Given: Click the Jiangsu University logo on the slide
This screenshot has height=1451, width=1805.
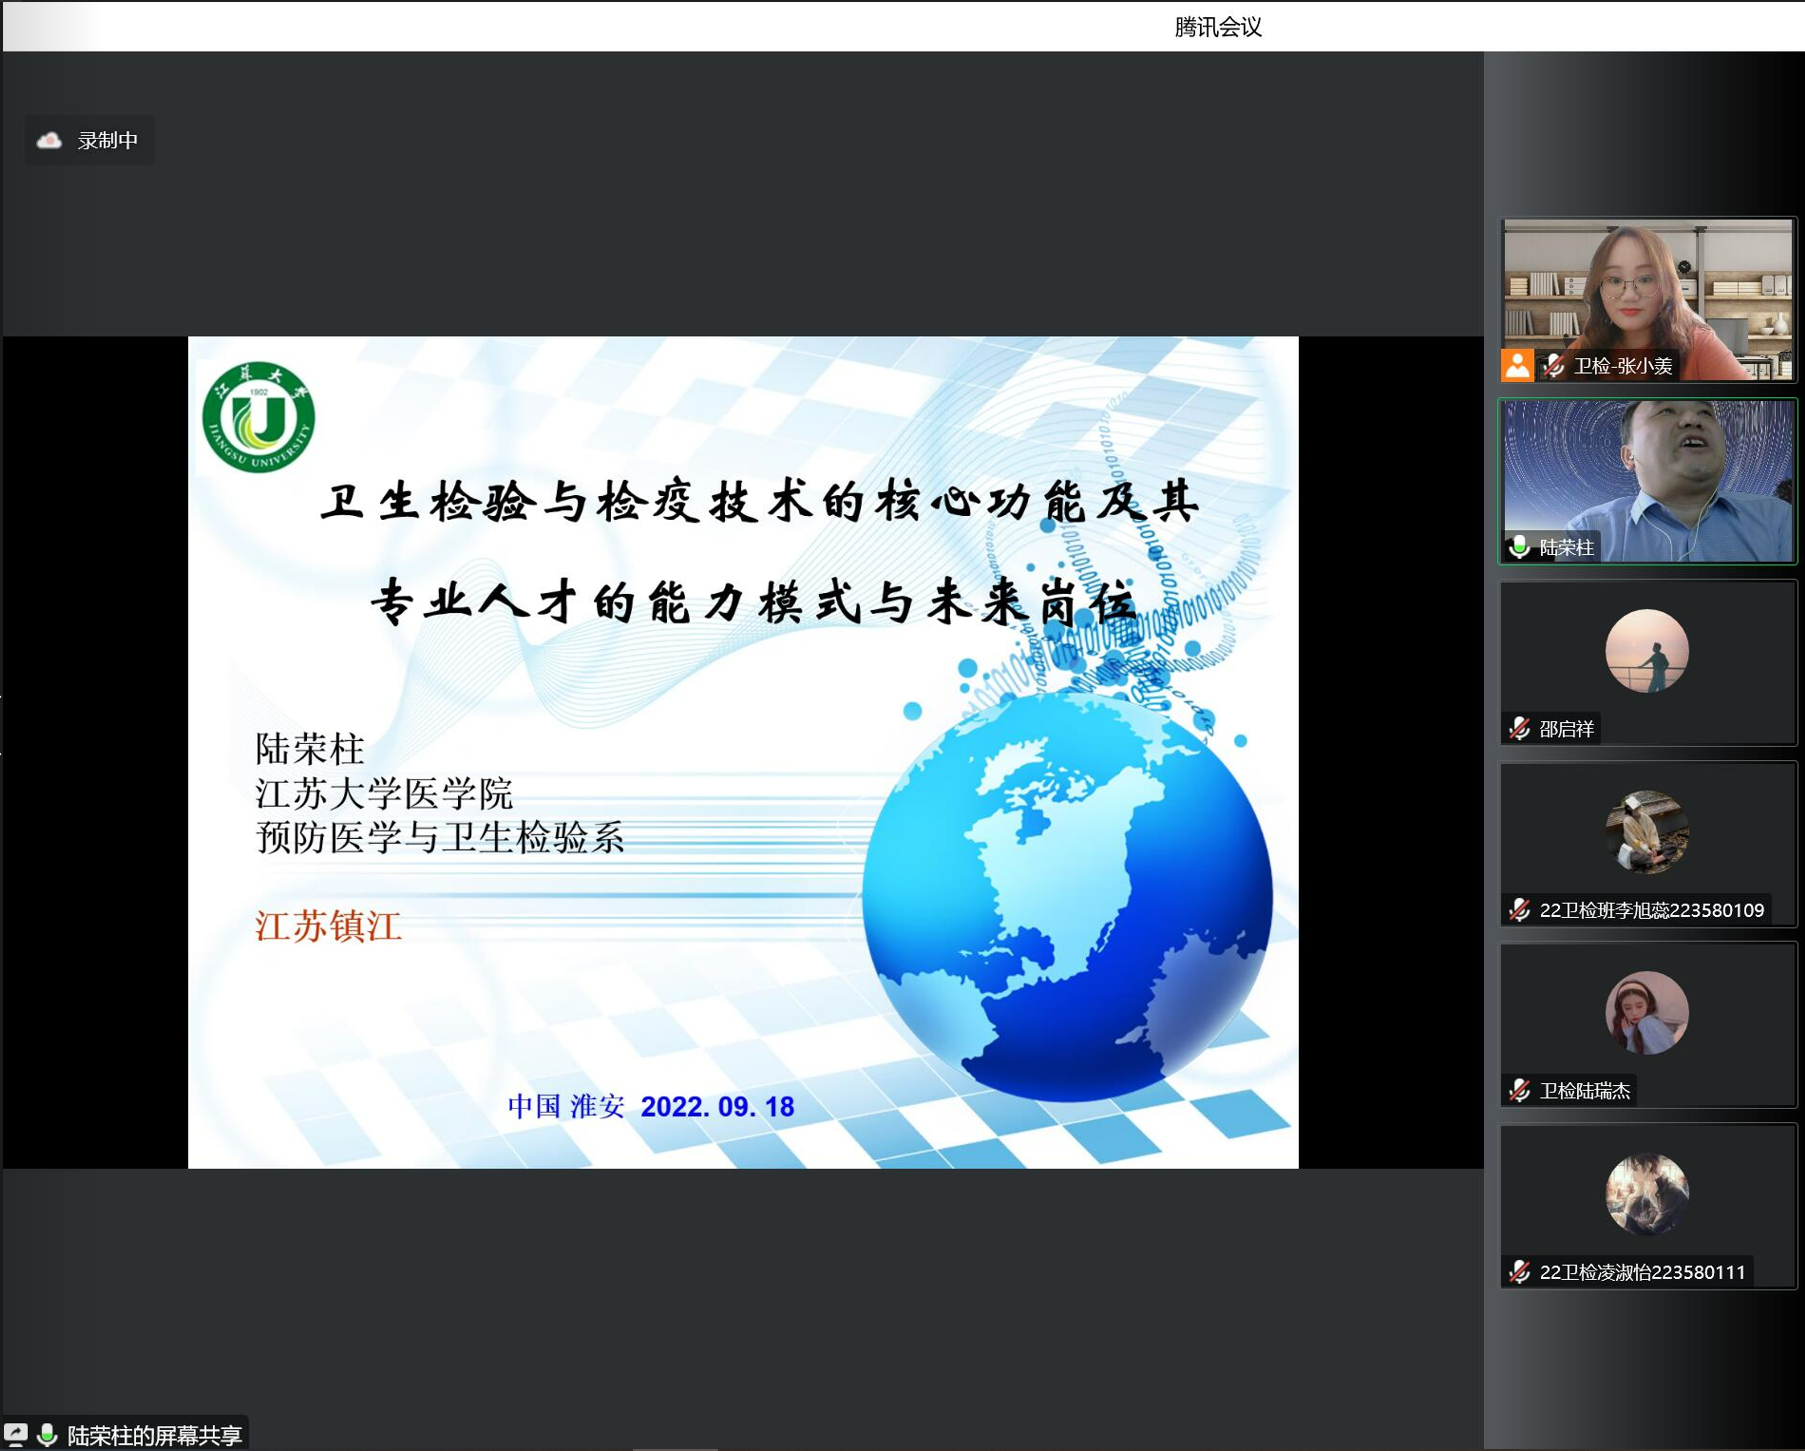Looking at the screenshot, I should coord(258,417).
